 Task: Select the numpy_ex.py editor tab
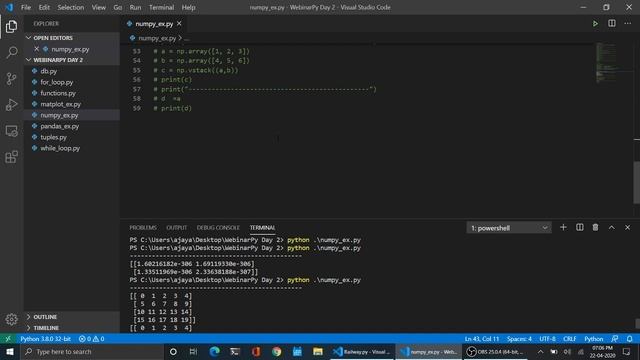coord(154,24)
